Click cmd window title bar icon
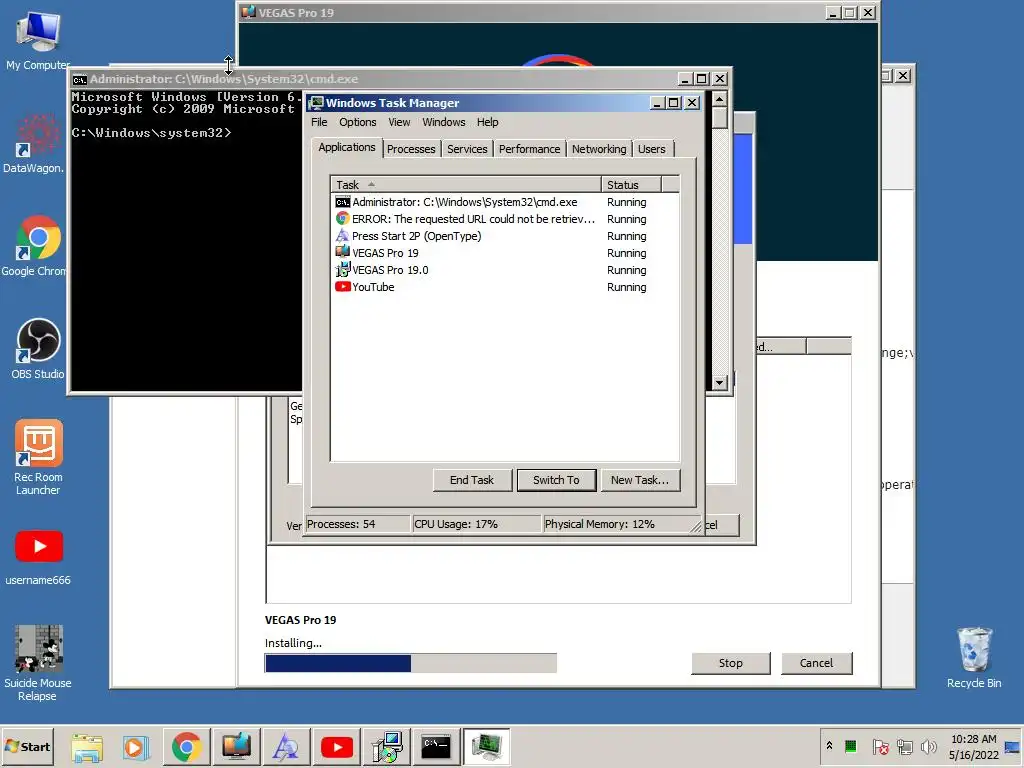Viewport: 1024px width, 768px height. 80,80
